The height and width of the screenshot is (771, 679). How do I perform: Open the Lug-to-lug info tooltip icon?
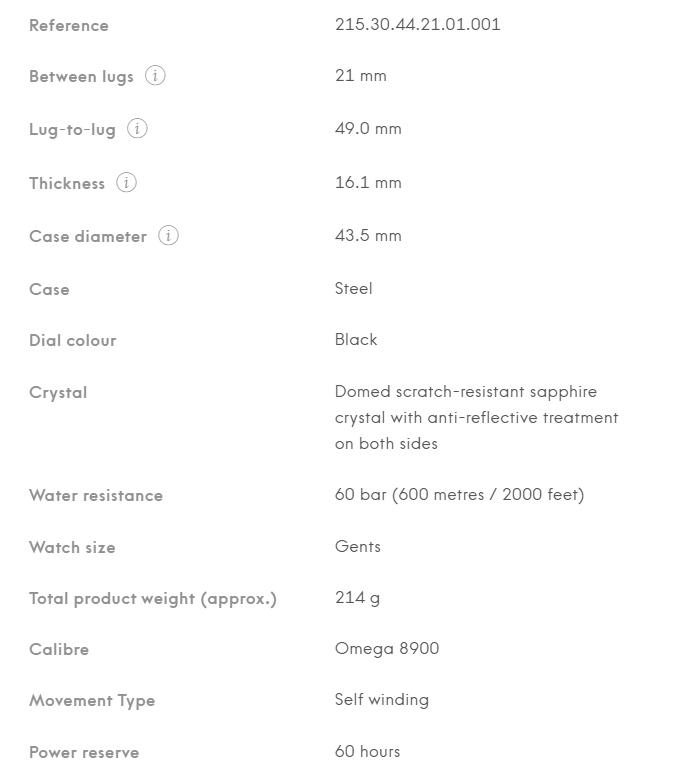coord(137,129)
